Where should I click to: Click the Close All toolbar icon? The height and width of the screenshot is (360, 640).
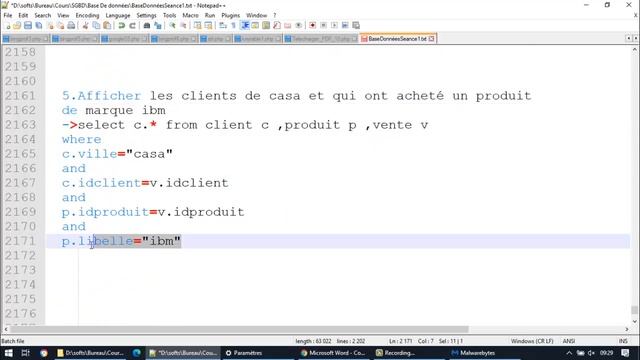tap(60, 25)
